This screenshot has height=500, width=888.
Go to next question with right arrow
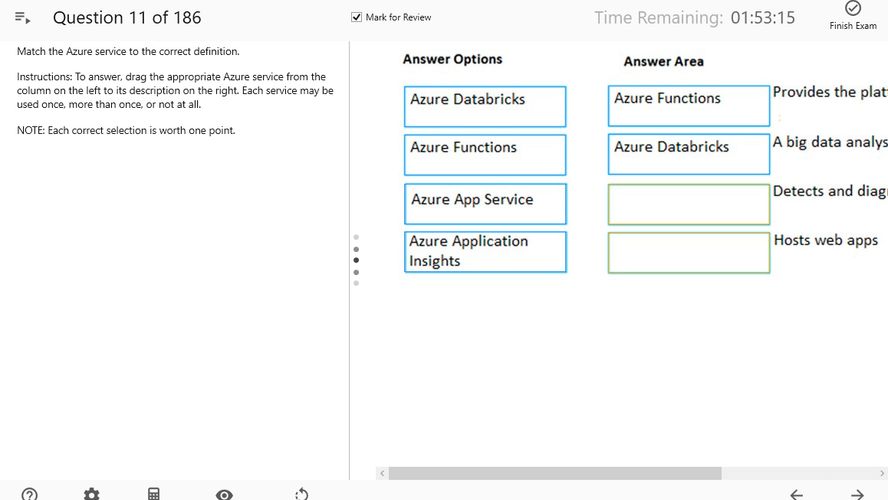tap(857, 494)
